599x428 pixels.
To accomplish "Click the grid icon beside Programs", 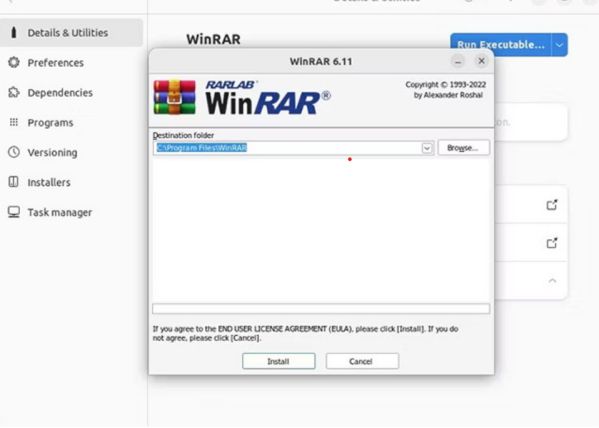I will [x=14, y=122].
